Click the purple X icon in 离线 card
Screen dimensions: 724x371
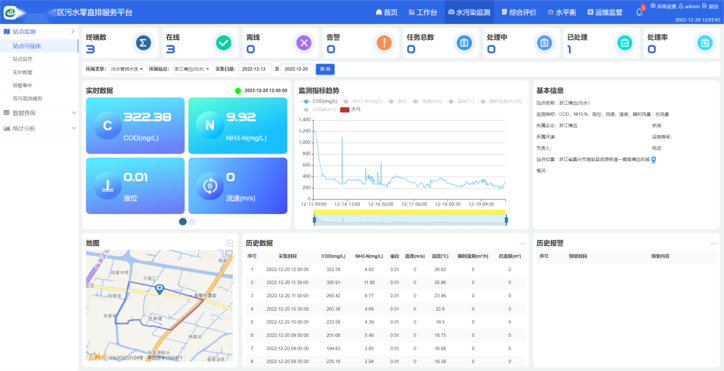pos(304,43)
